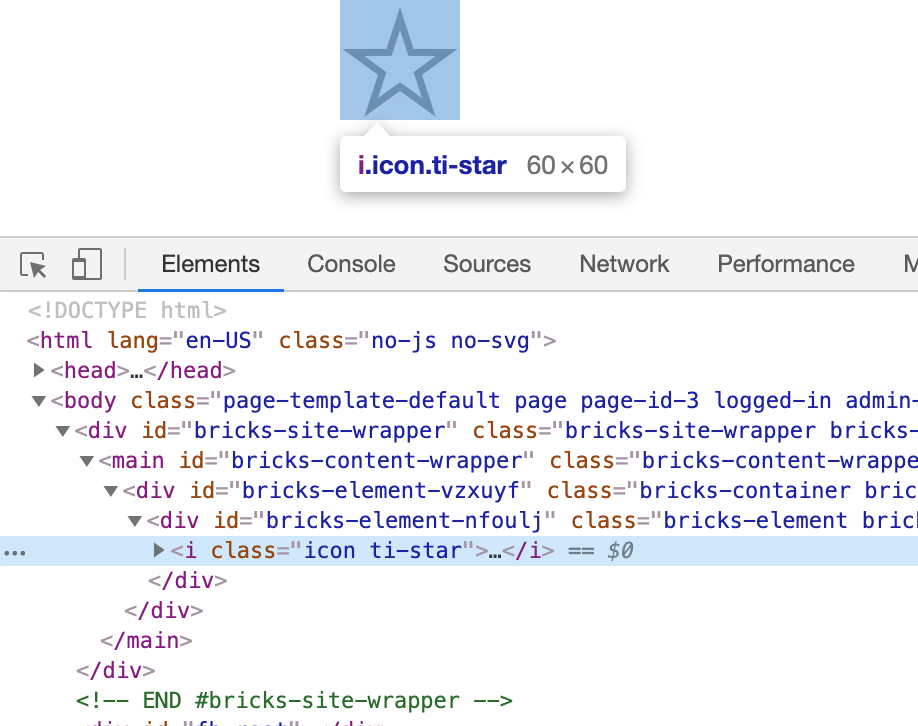Screen dimensions: 918x726
Task: Click the highlighted star icon on the page
Action: pos(400,60)
